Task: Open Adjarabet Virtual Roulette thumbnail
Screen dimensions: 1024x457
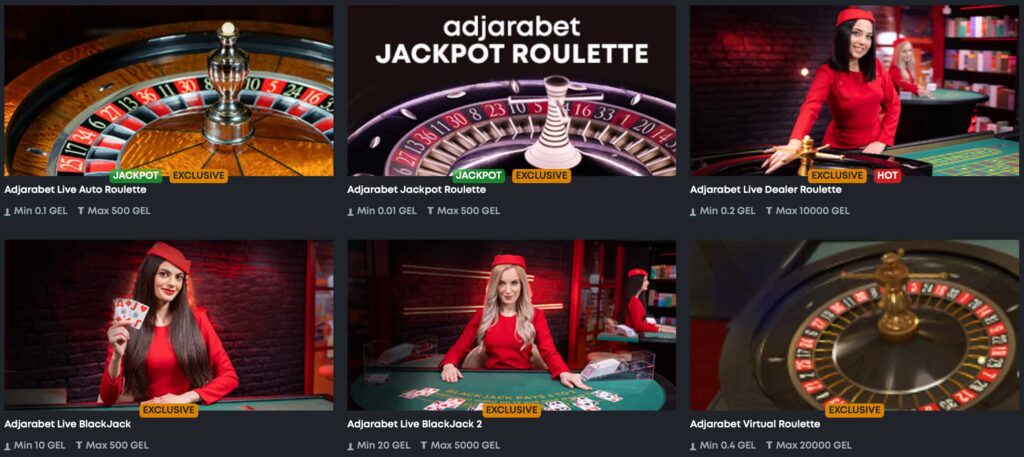Action: click(854, 325)
